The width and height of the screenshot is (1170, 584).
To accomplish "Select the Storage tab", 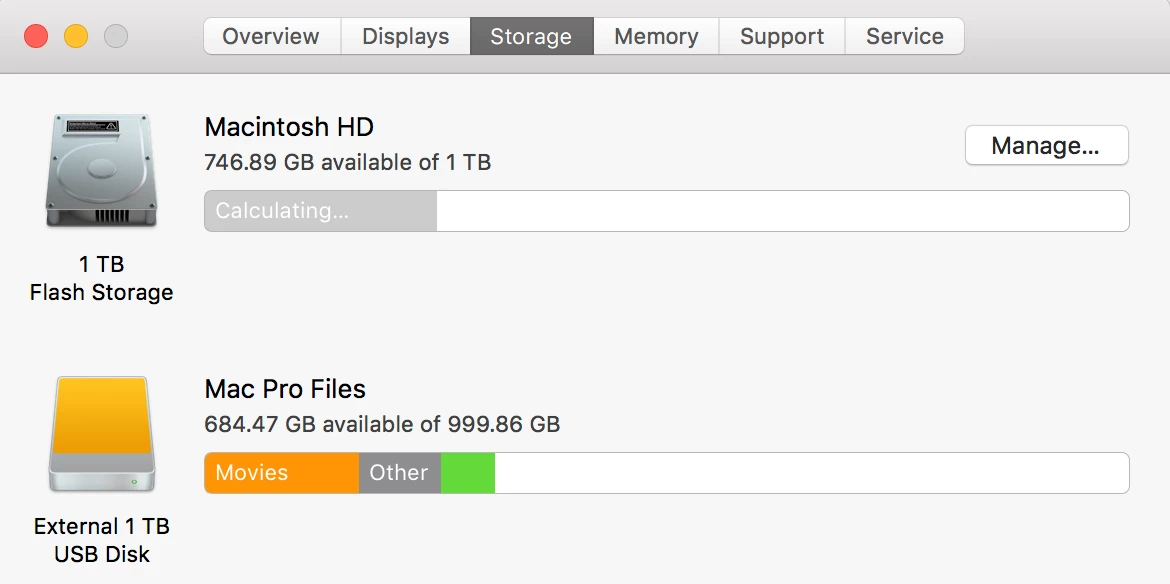I will (531, 37).
